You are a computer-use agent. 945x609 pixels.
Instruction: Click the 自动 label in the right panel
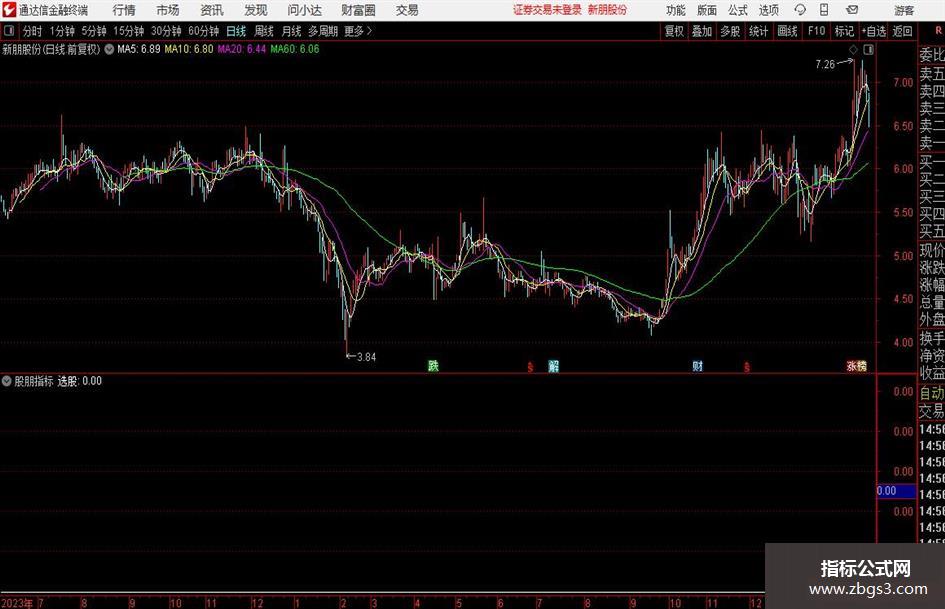click(x=932, y=393)
